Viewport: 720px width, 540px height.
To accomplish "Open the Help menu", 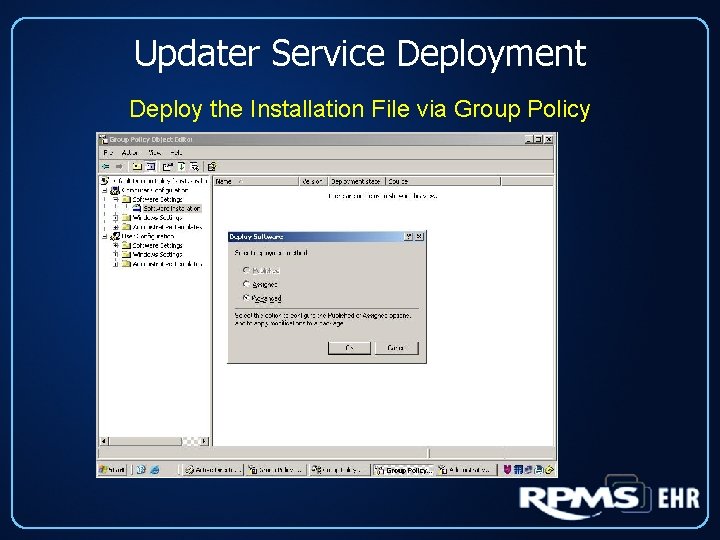I will coord(176,152).
